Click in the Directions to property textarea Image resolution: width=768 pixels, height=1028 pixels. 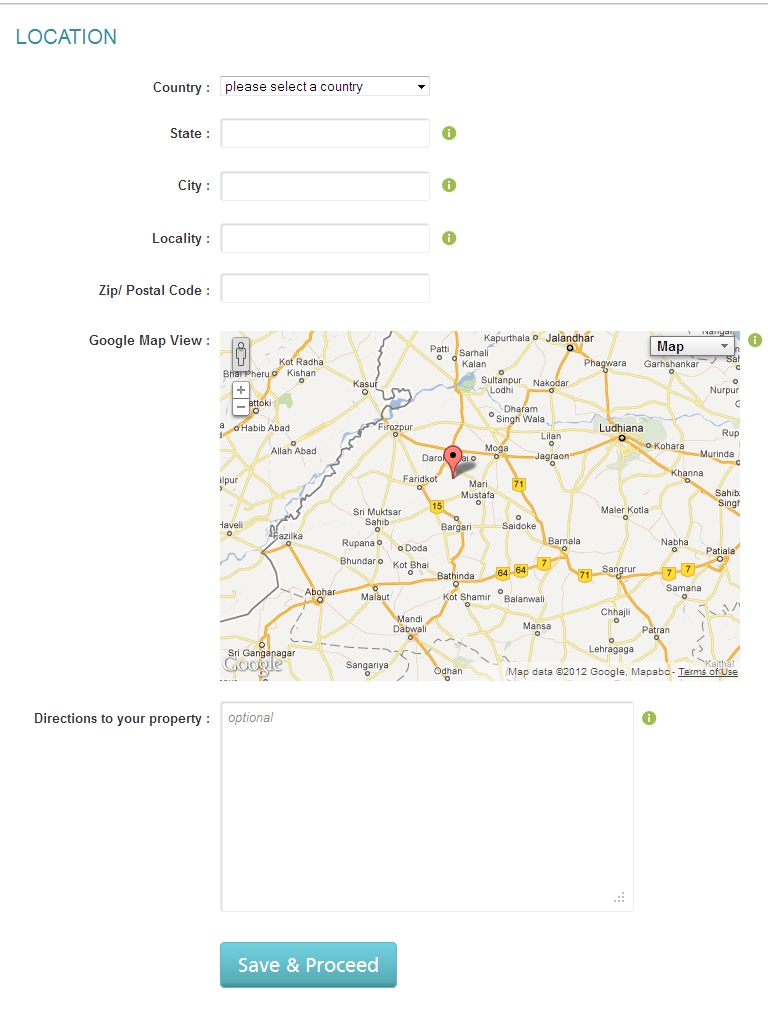(x=427, y=806)
